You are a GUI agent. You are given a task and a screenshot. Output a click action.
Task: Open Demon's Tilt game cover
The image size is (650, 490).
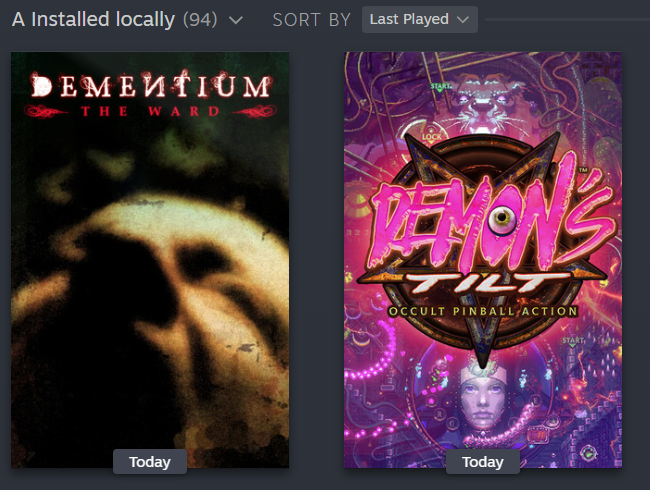point(483,260)
